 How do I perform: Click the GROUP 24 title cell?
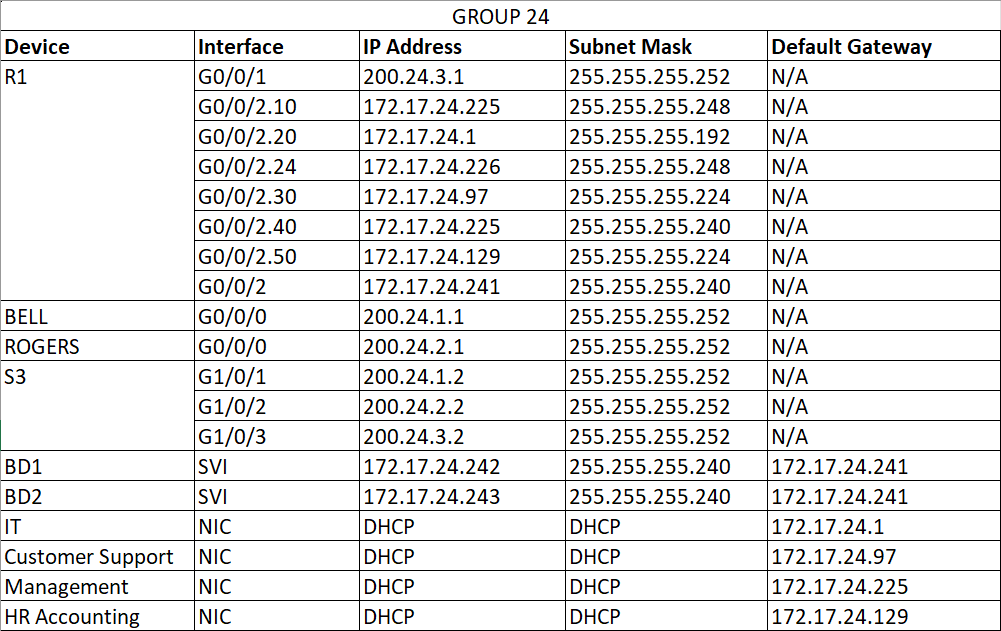click(x=500, y=16)
